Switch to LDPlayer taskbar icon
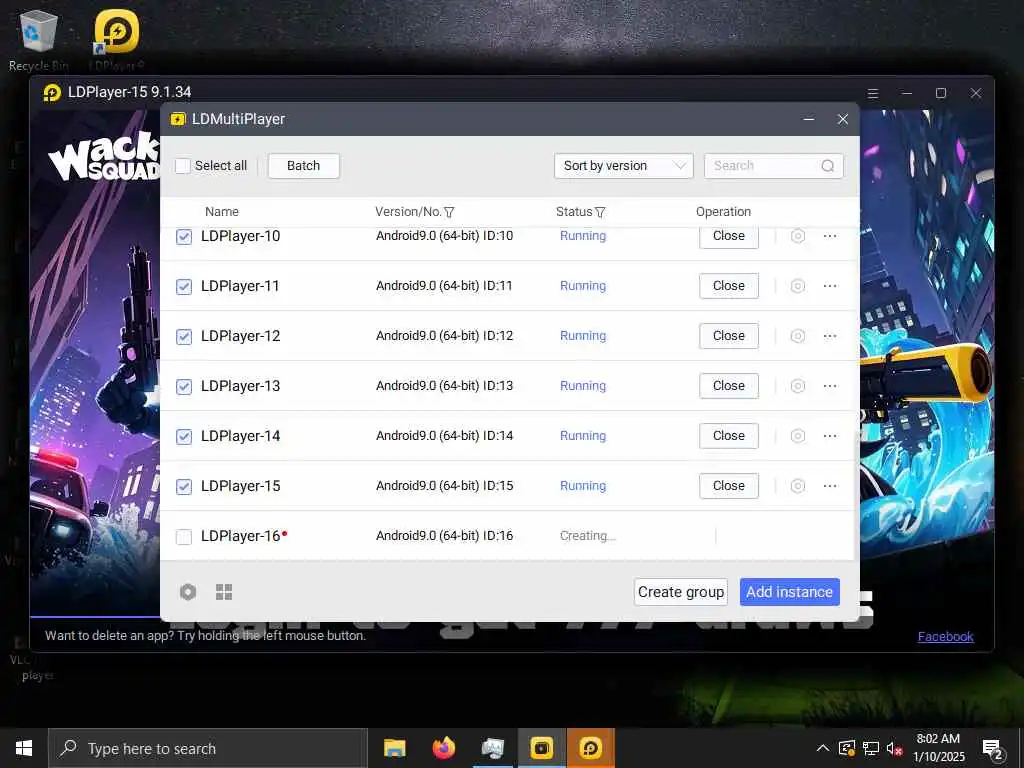Viewport: 1024px width, 768px height. [590, 748]
